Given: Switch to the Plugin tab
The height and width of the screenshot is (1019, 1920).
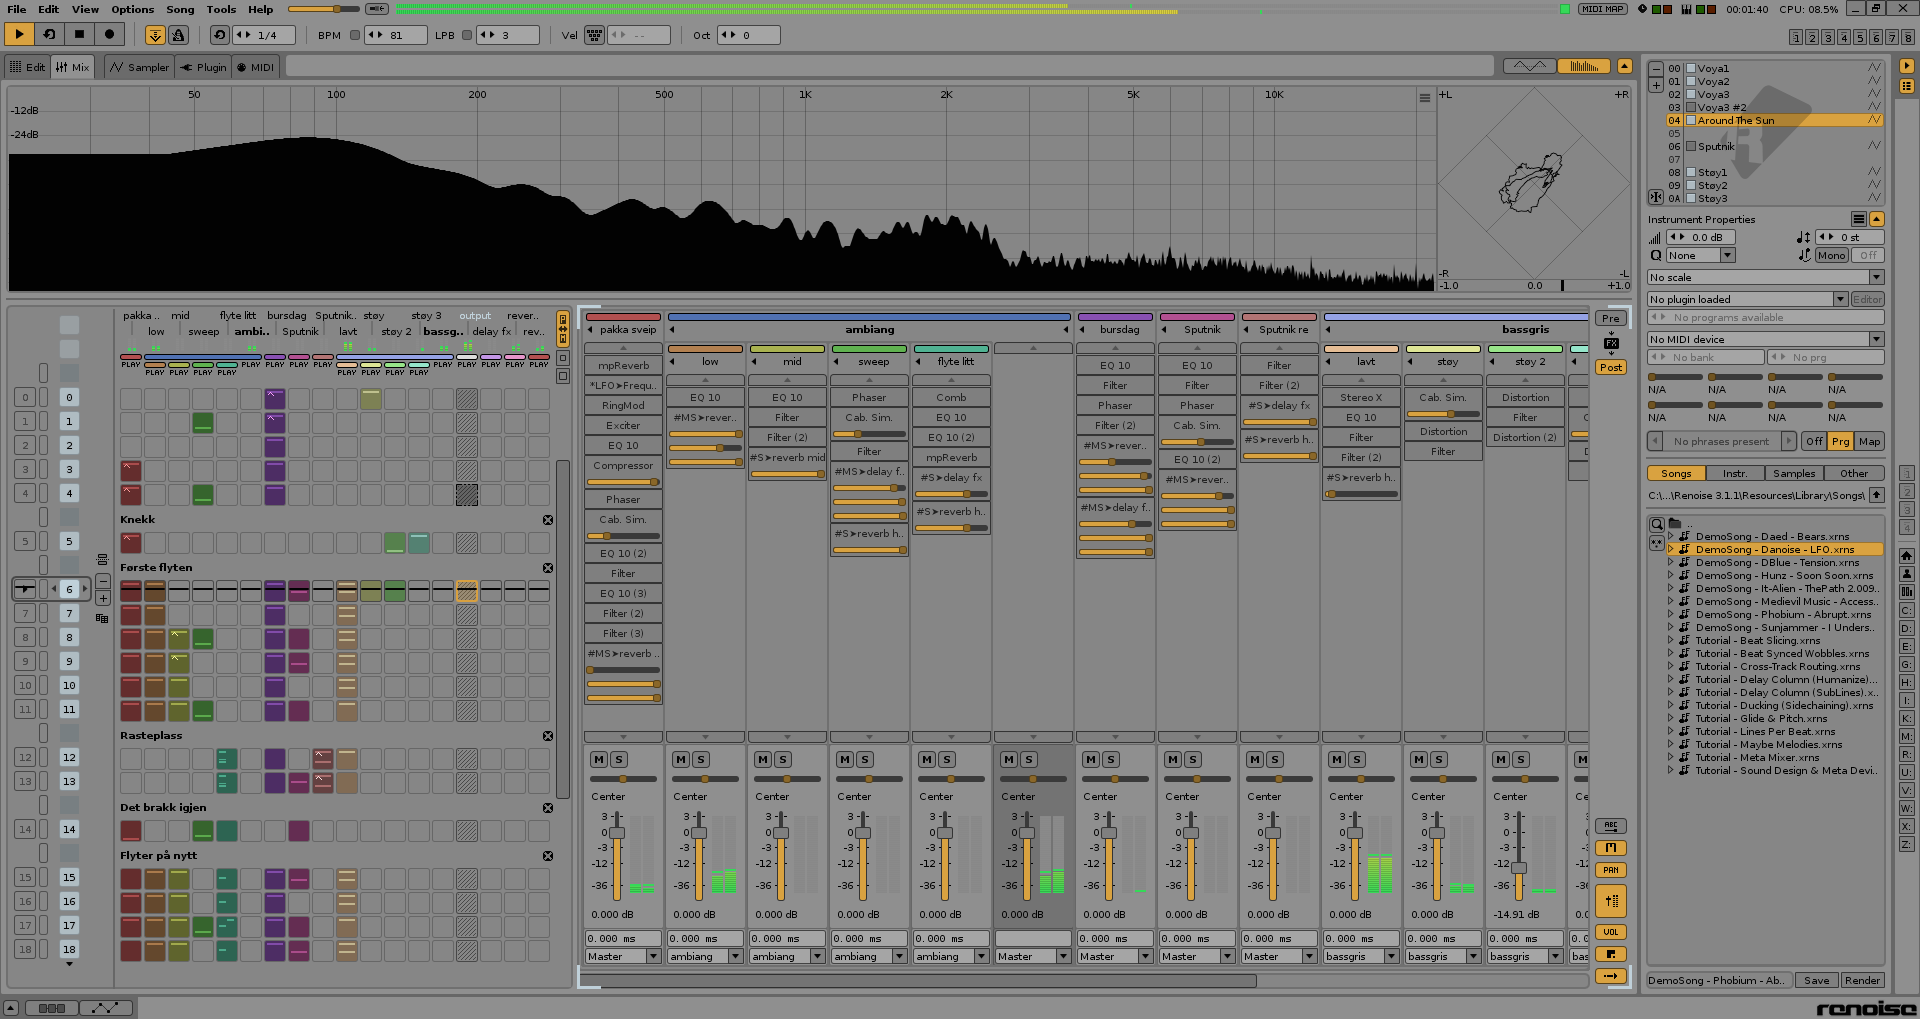Looking at the screenshot, I should (x=203, y=67).
